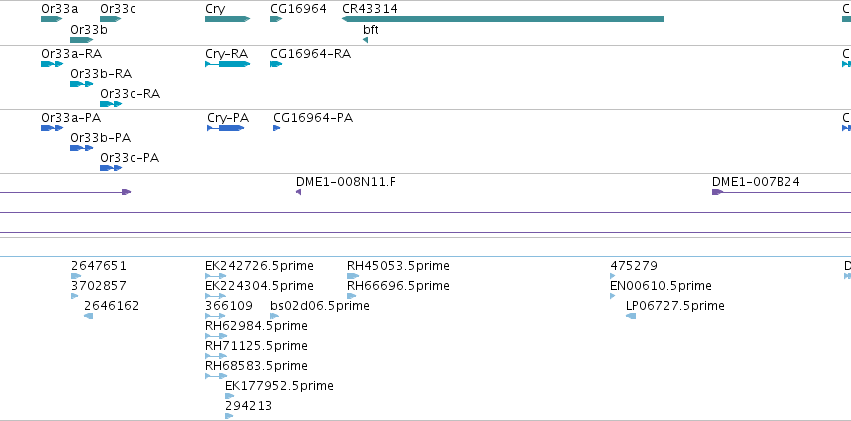Click the RH45053.5prime EST glyph
The width and height of the screenshot is (851, 421).
[x=353, y=276]
